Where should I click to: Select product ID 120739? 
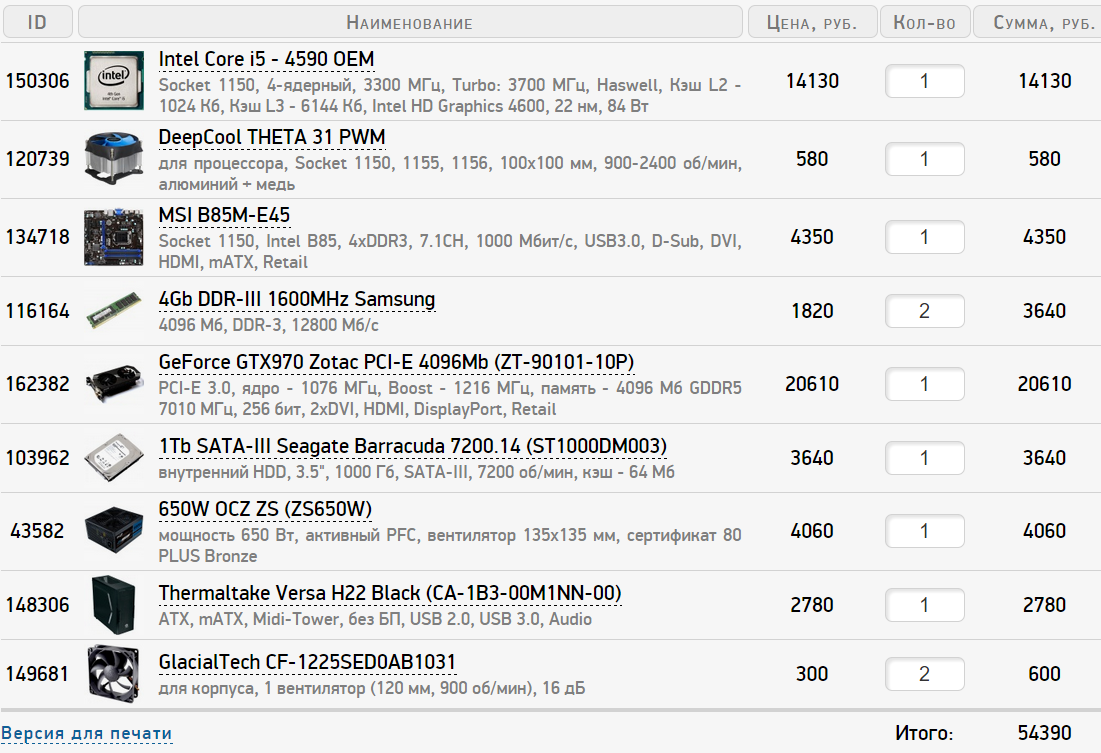tap(38, 159)
